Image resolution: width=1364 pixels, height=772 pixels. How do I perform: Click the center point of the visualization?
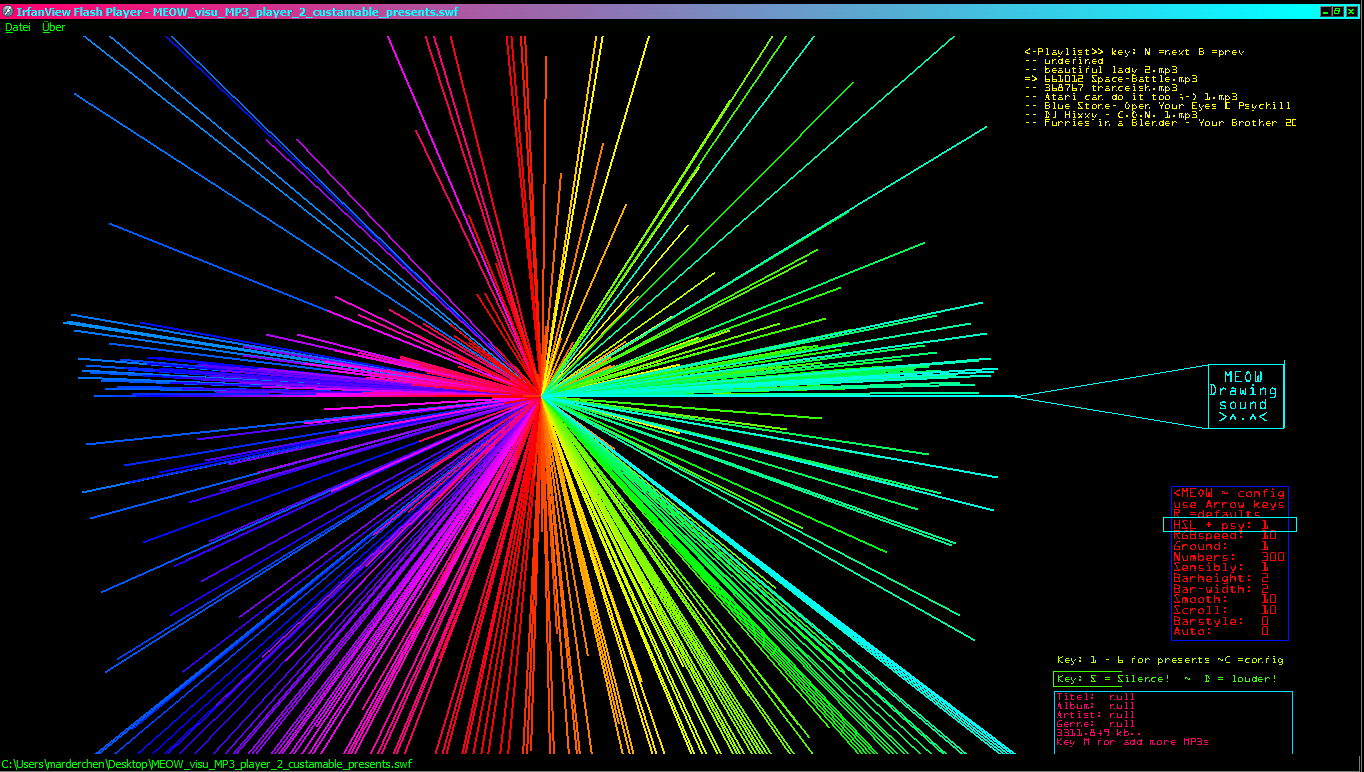point(542,396)
